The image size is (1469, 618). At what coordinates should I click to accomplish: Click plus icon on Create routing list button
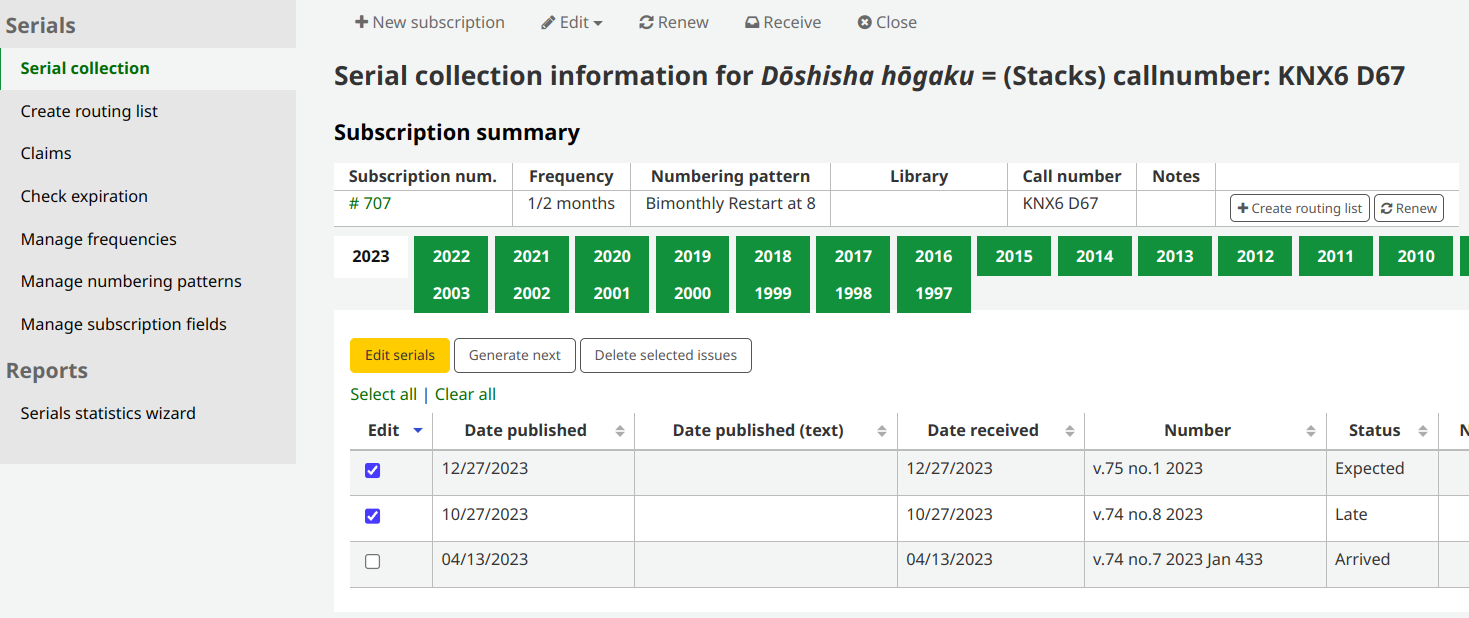(1243, 209)
